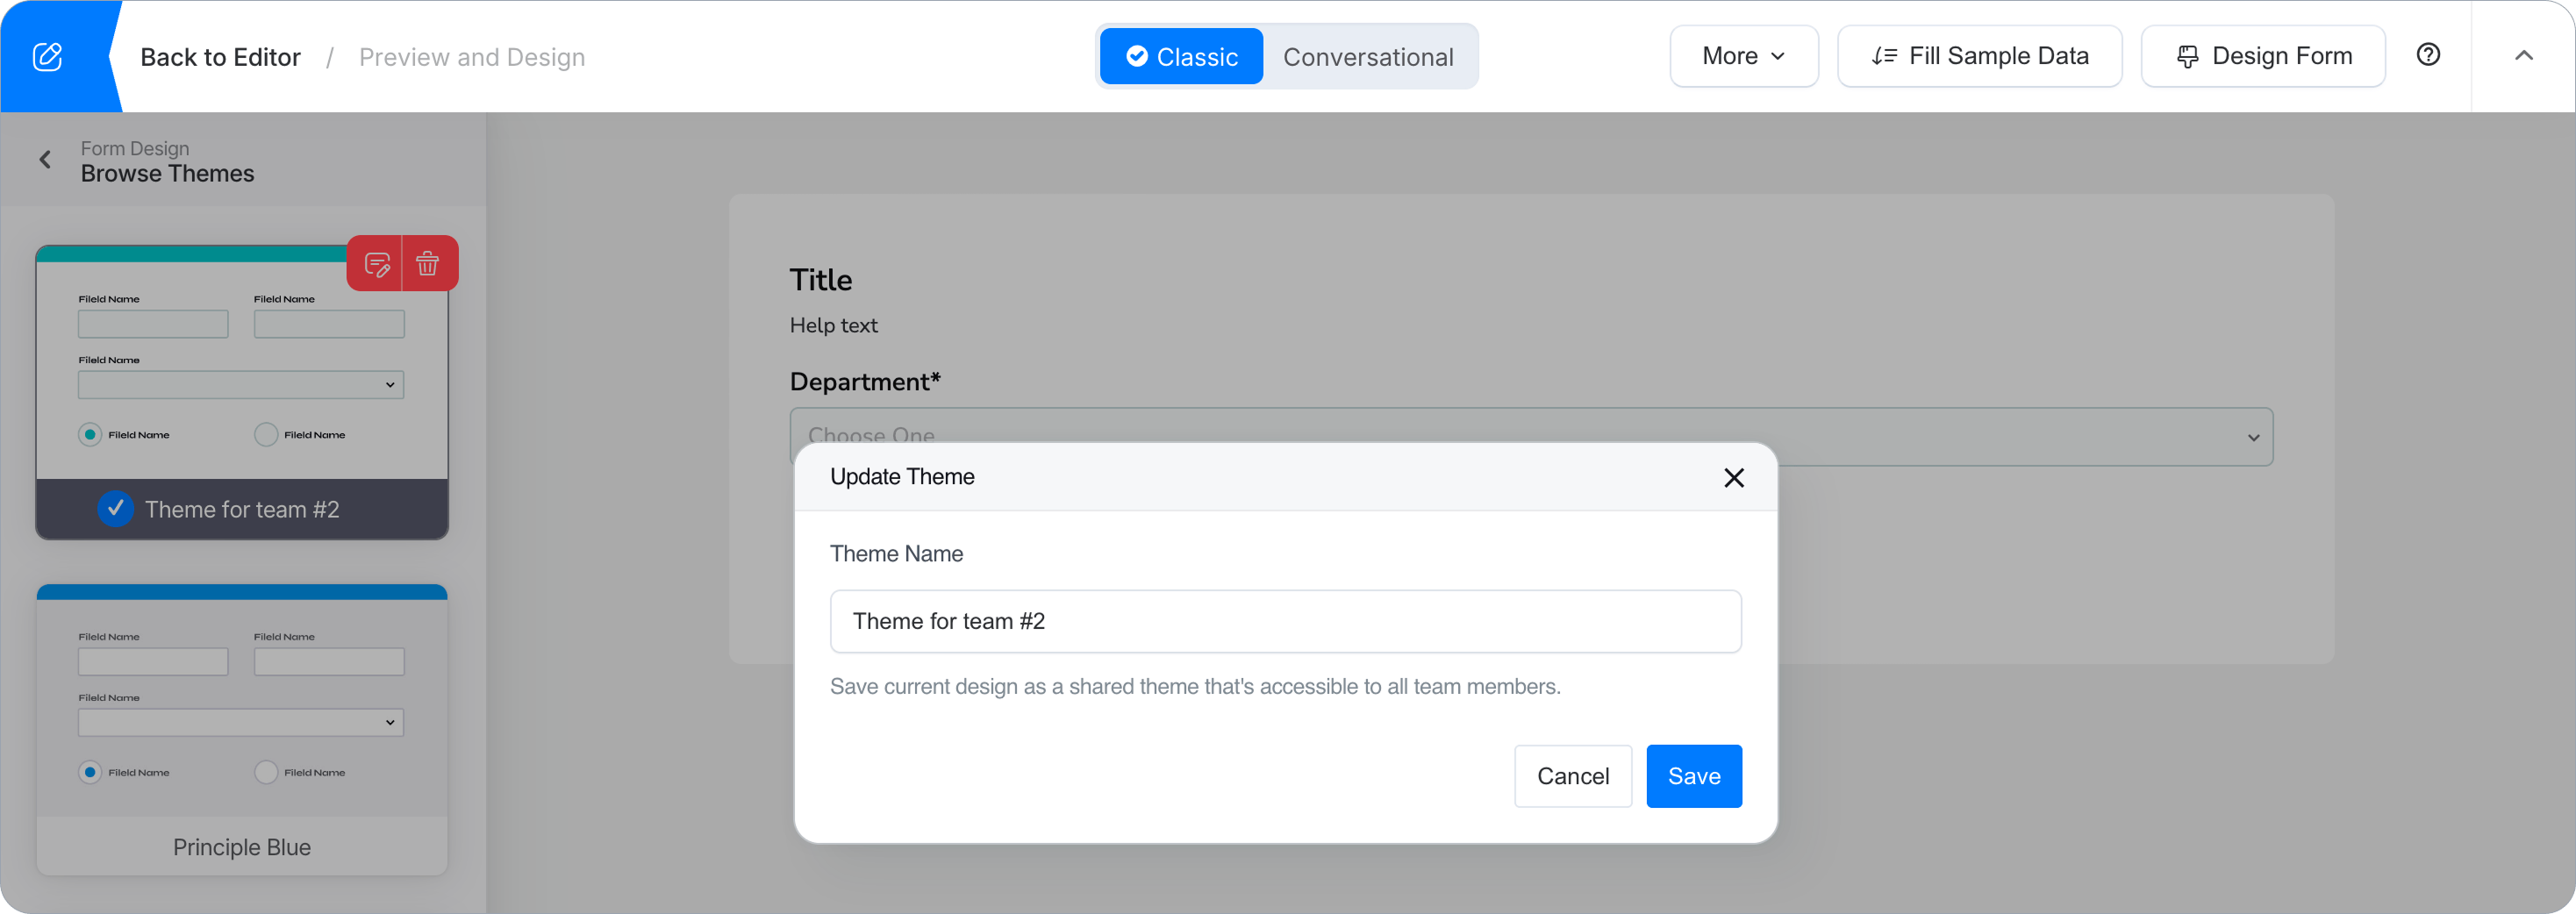This screenshot has width=2576, height=914.
Task: Click the Department field label
Action: (x=865, y=382)
